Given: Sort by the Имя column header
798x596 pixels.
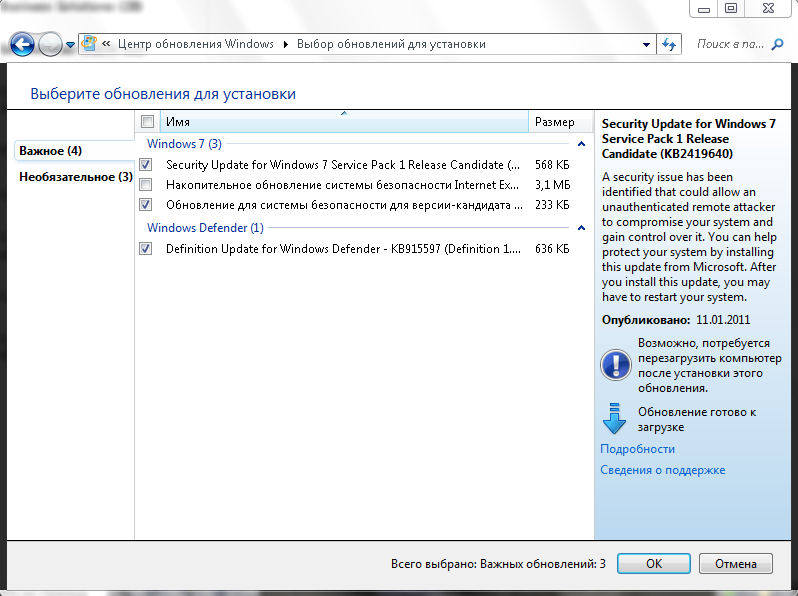Looking at the screenshot, I should tap(345, 122).
